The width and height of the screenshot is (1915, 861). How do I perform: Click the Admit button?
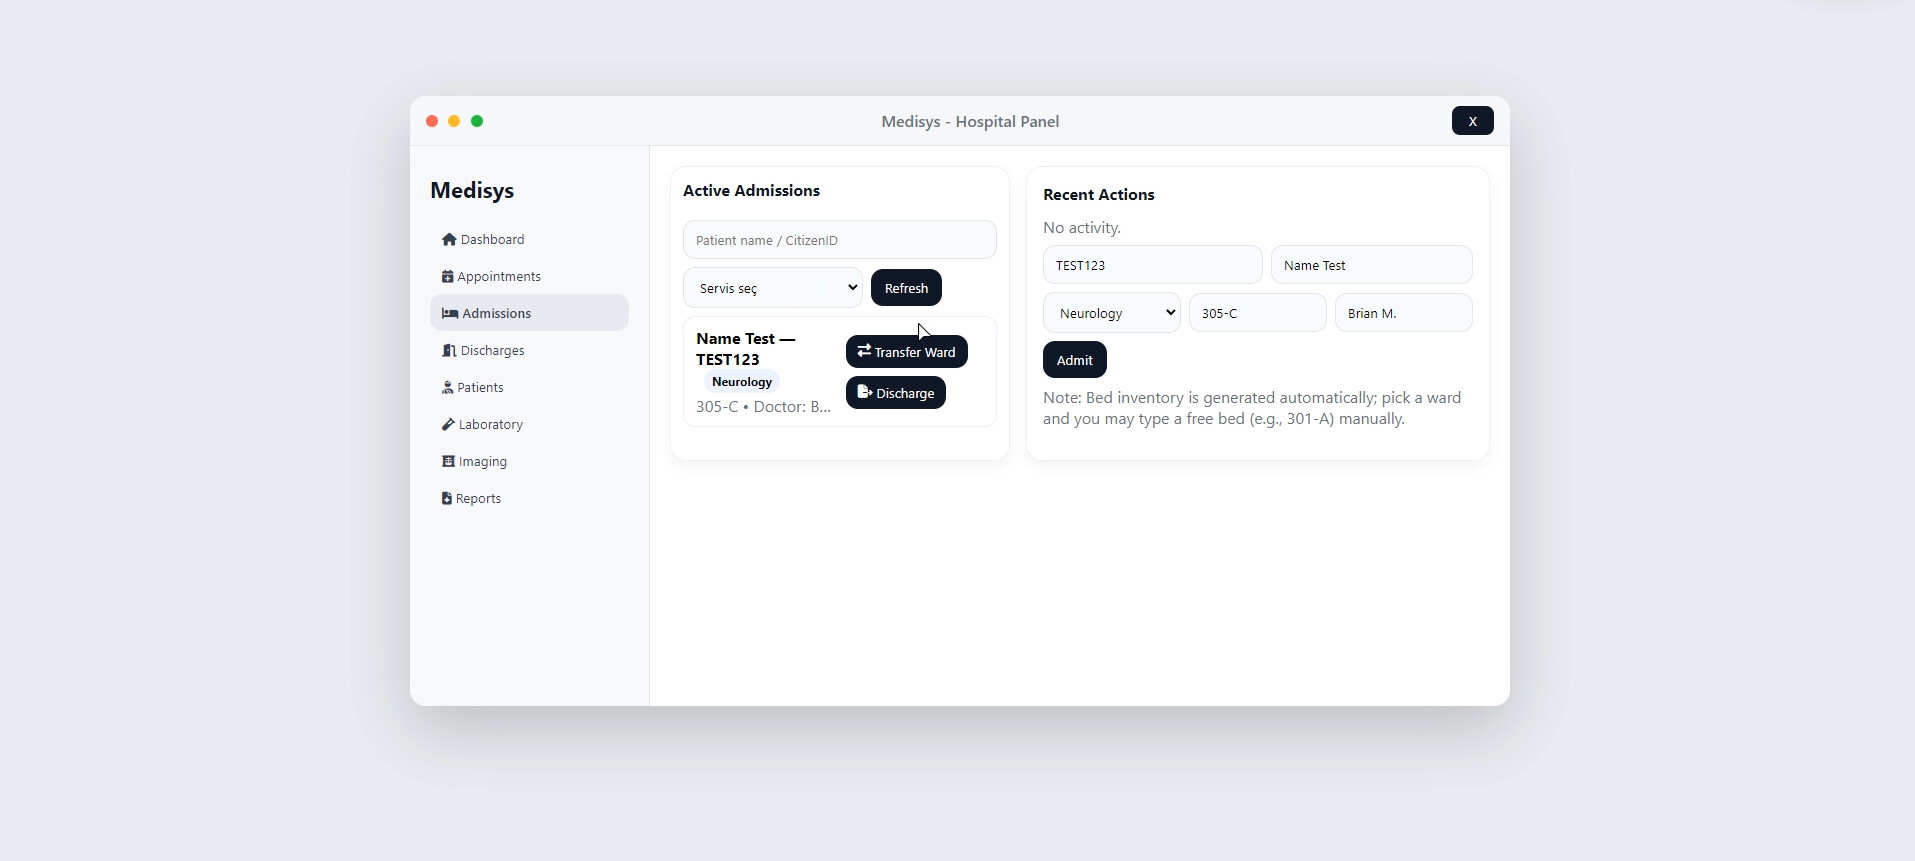[1075, 360]
